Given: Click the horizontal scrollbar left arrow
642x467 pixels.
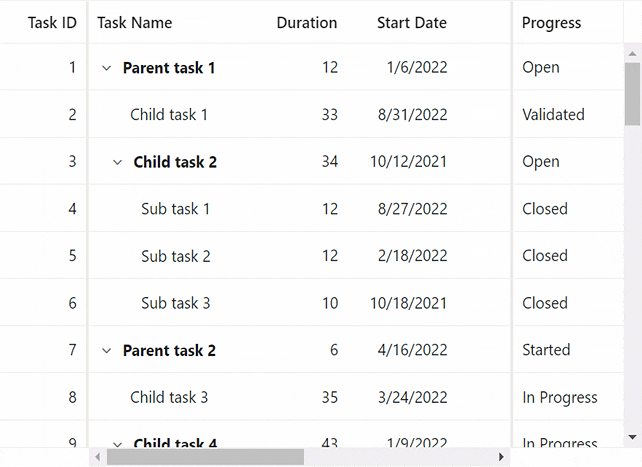Looking at the screenshot, I should [x=97, y=457].
